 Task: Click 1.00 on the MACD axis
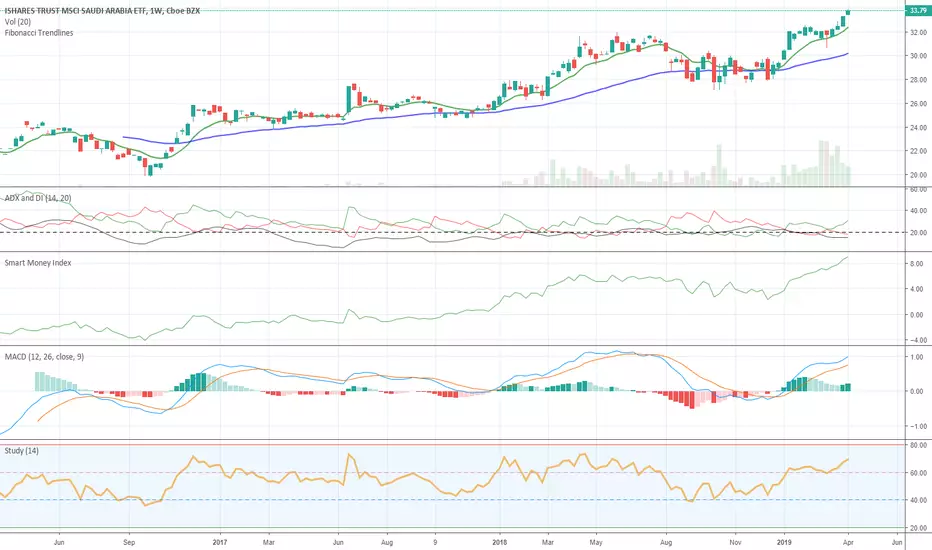click(917, 357)
